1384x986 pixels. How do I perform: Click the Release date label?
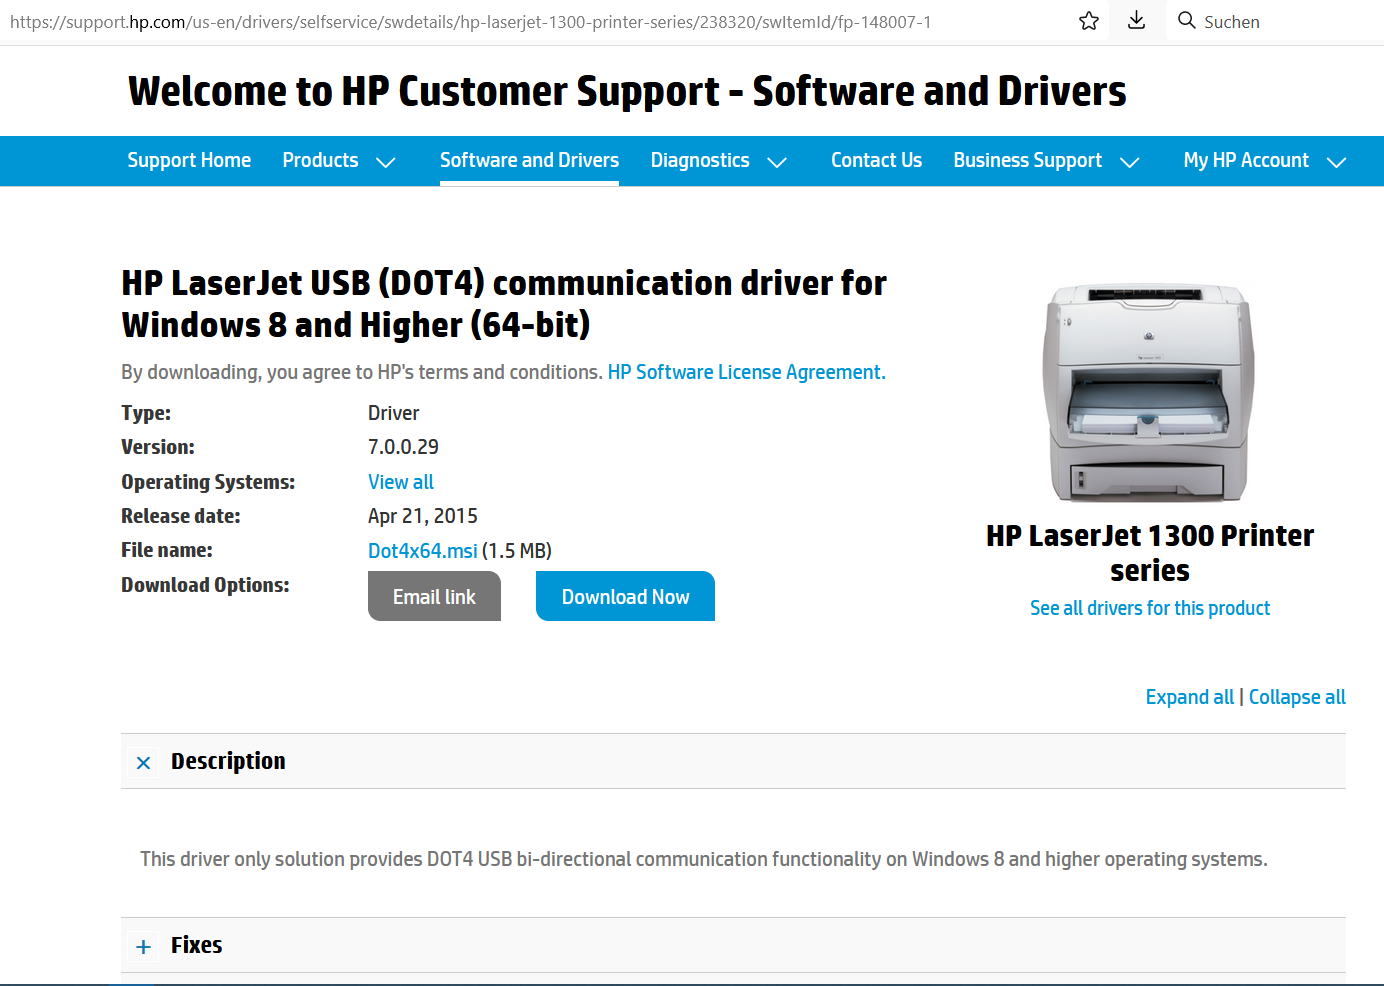(x=181, y=516)
